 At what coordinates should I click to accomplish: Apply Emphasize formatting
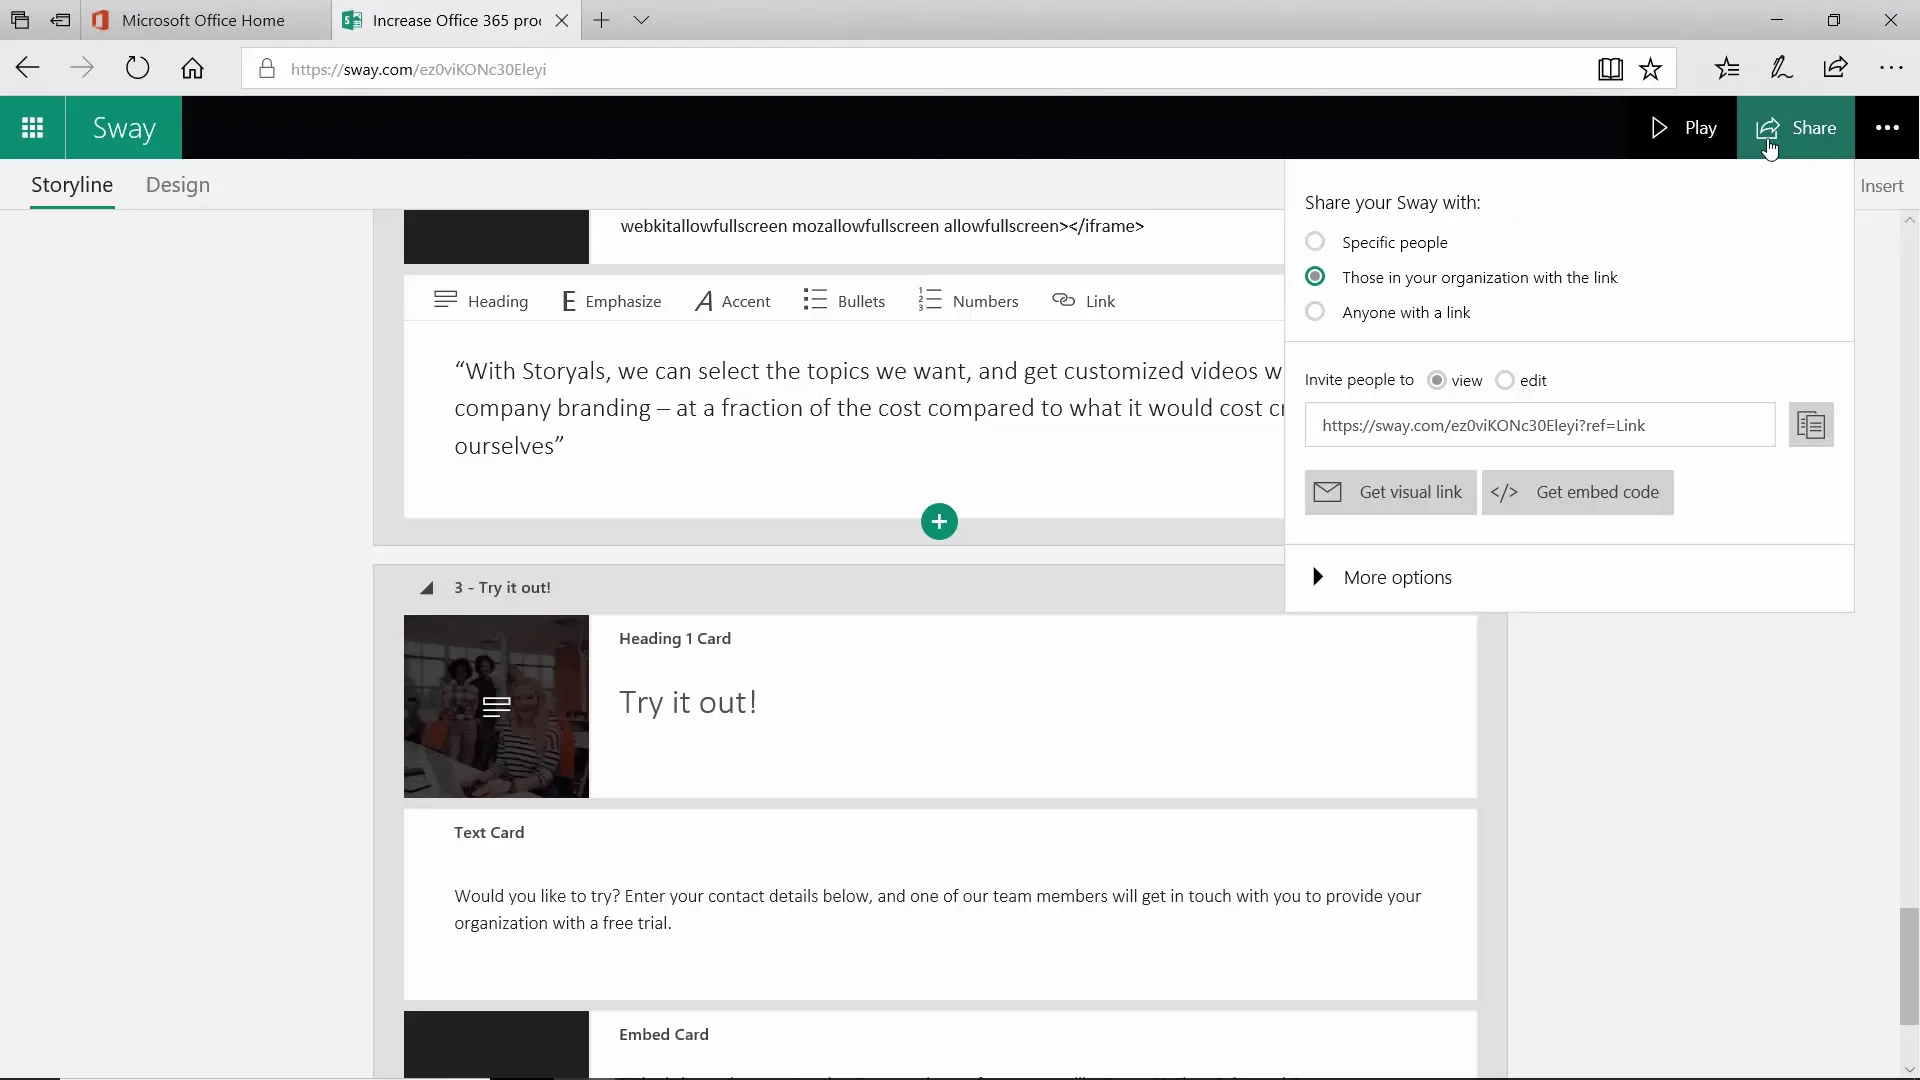pyautogui.click(x=611, y=301)
